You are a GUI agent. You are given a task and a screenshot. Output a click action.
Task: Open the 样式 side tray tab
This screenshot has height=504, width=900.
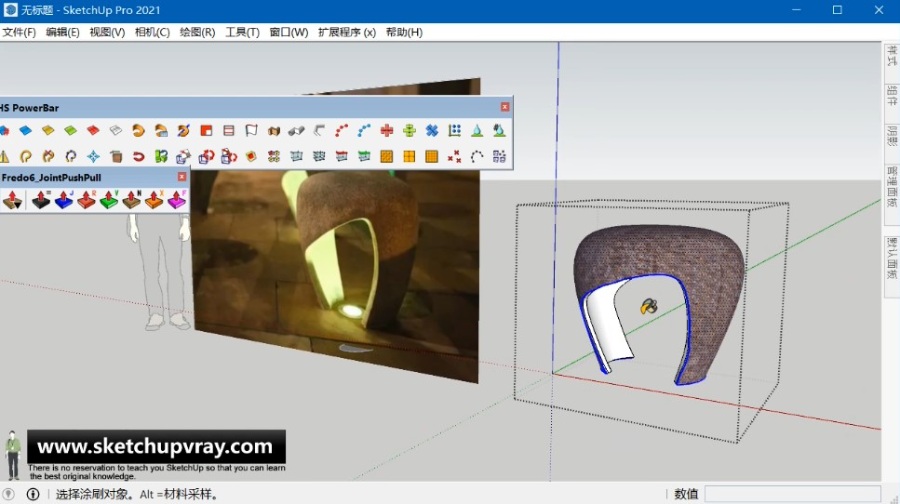pos(891,56)
